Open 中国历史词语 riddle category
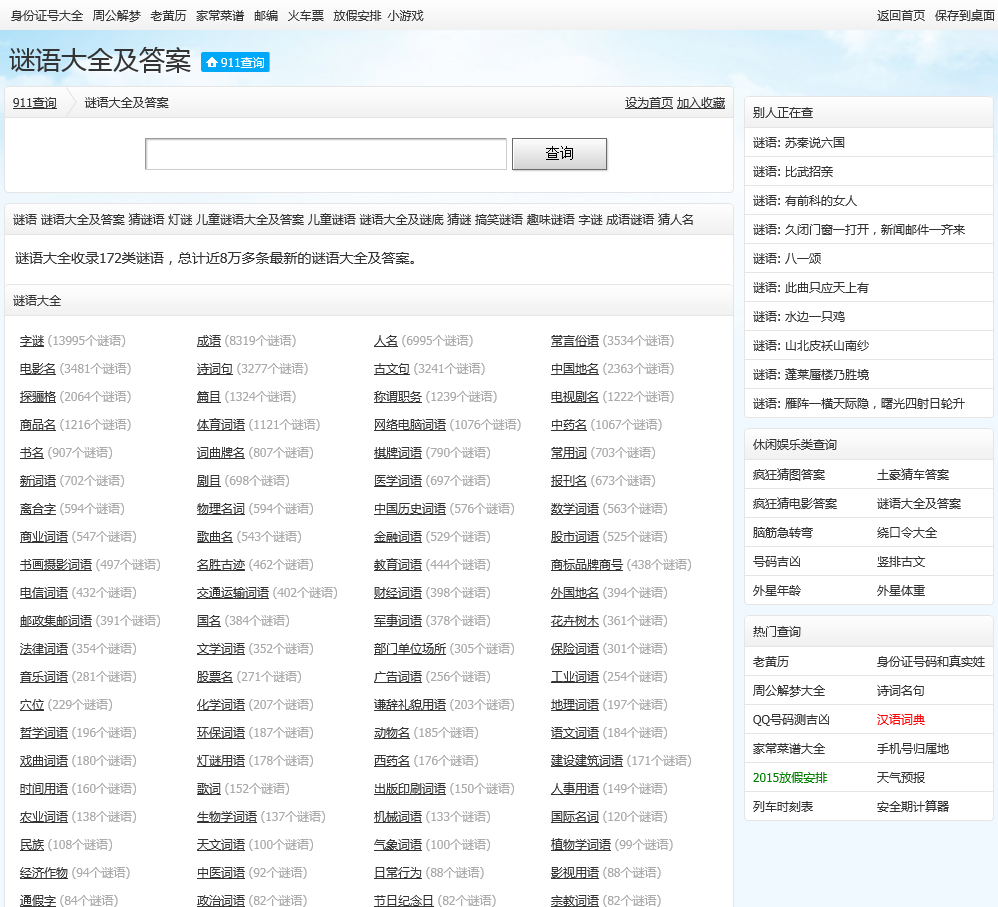The image size is (998, 907). pos(410,509)
